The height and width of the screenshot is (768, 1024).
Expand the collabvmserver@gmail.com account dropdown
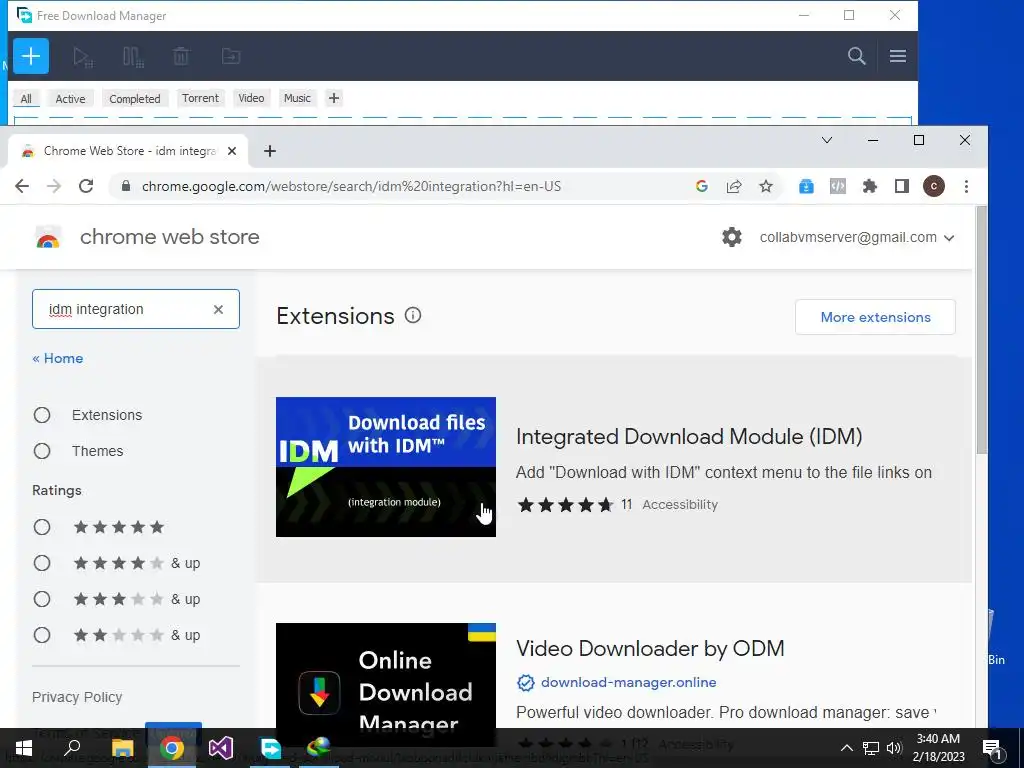pyautogui.click(x=856, y=238)
